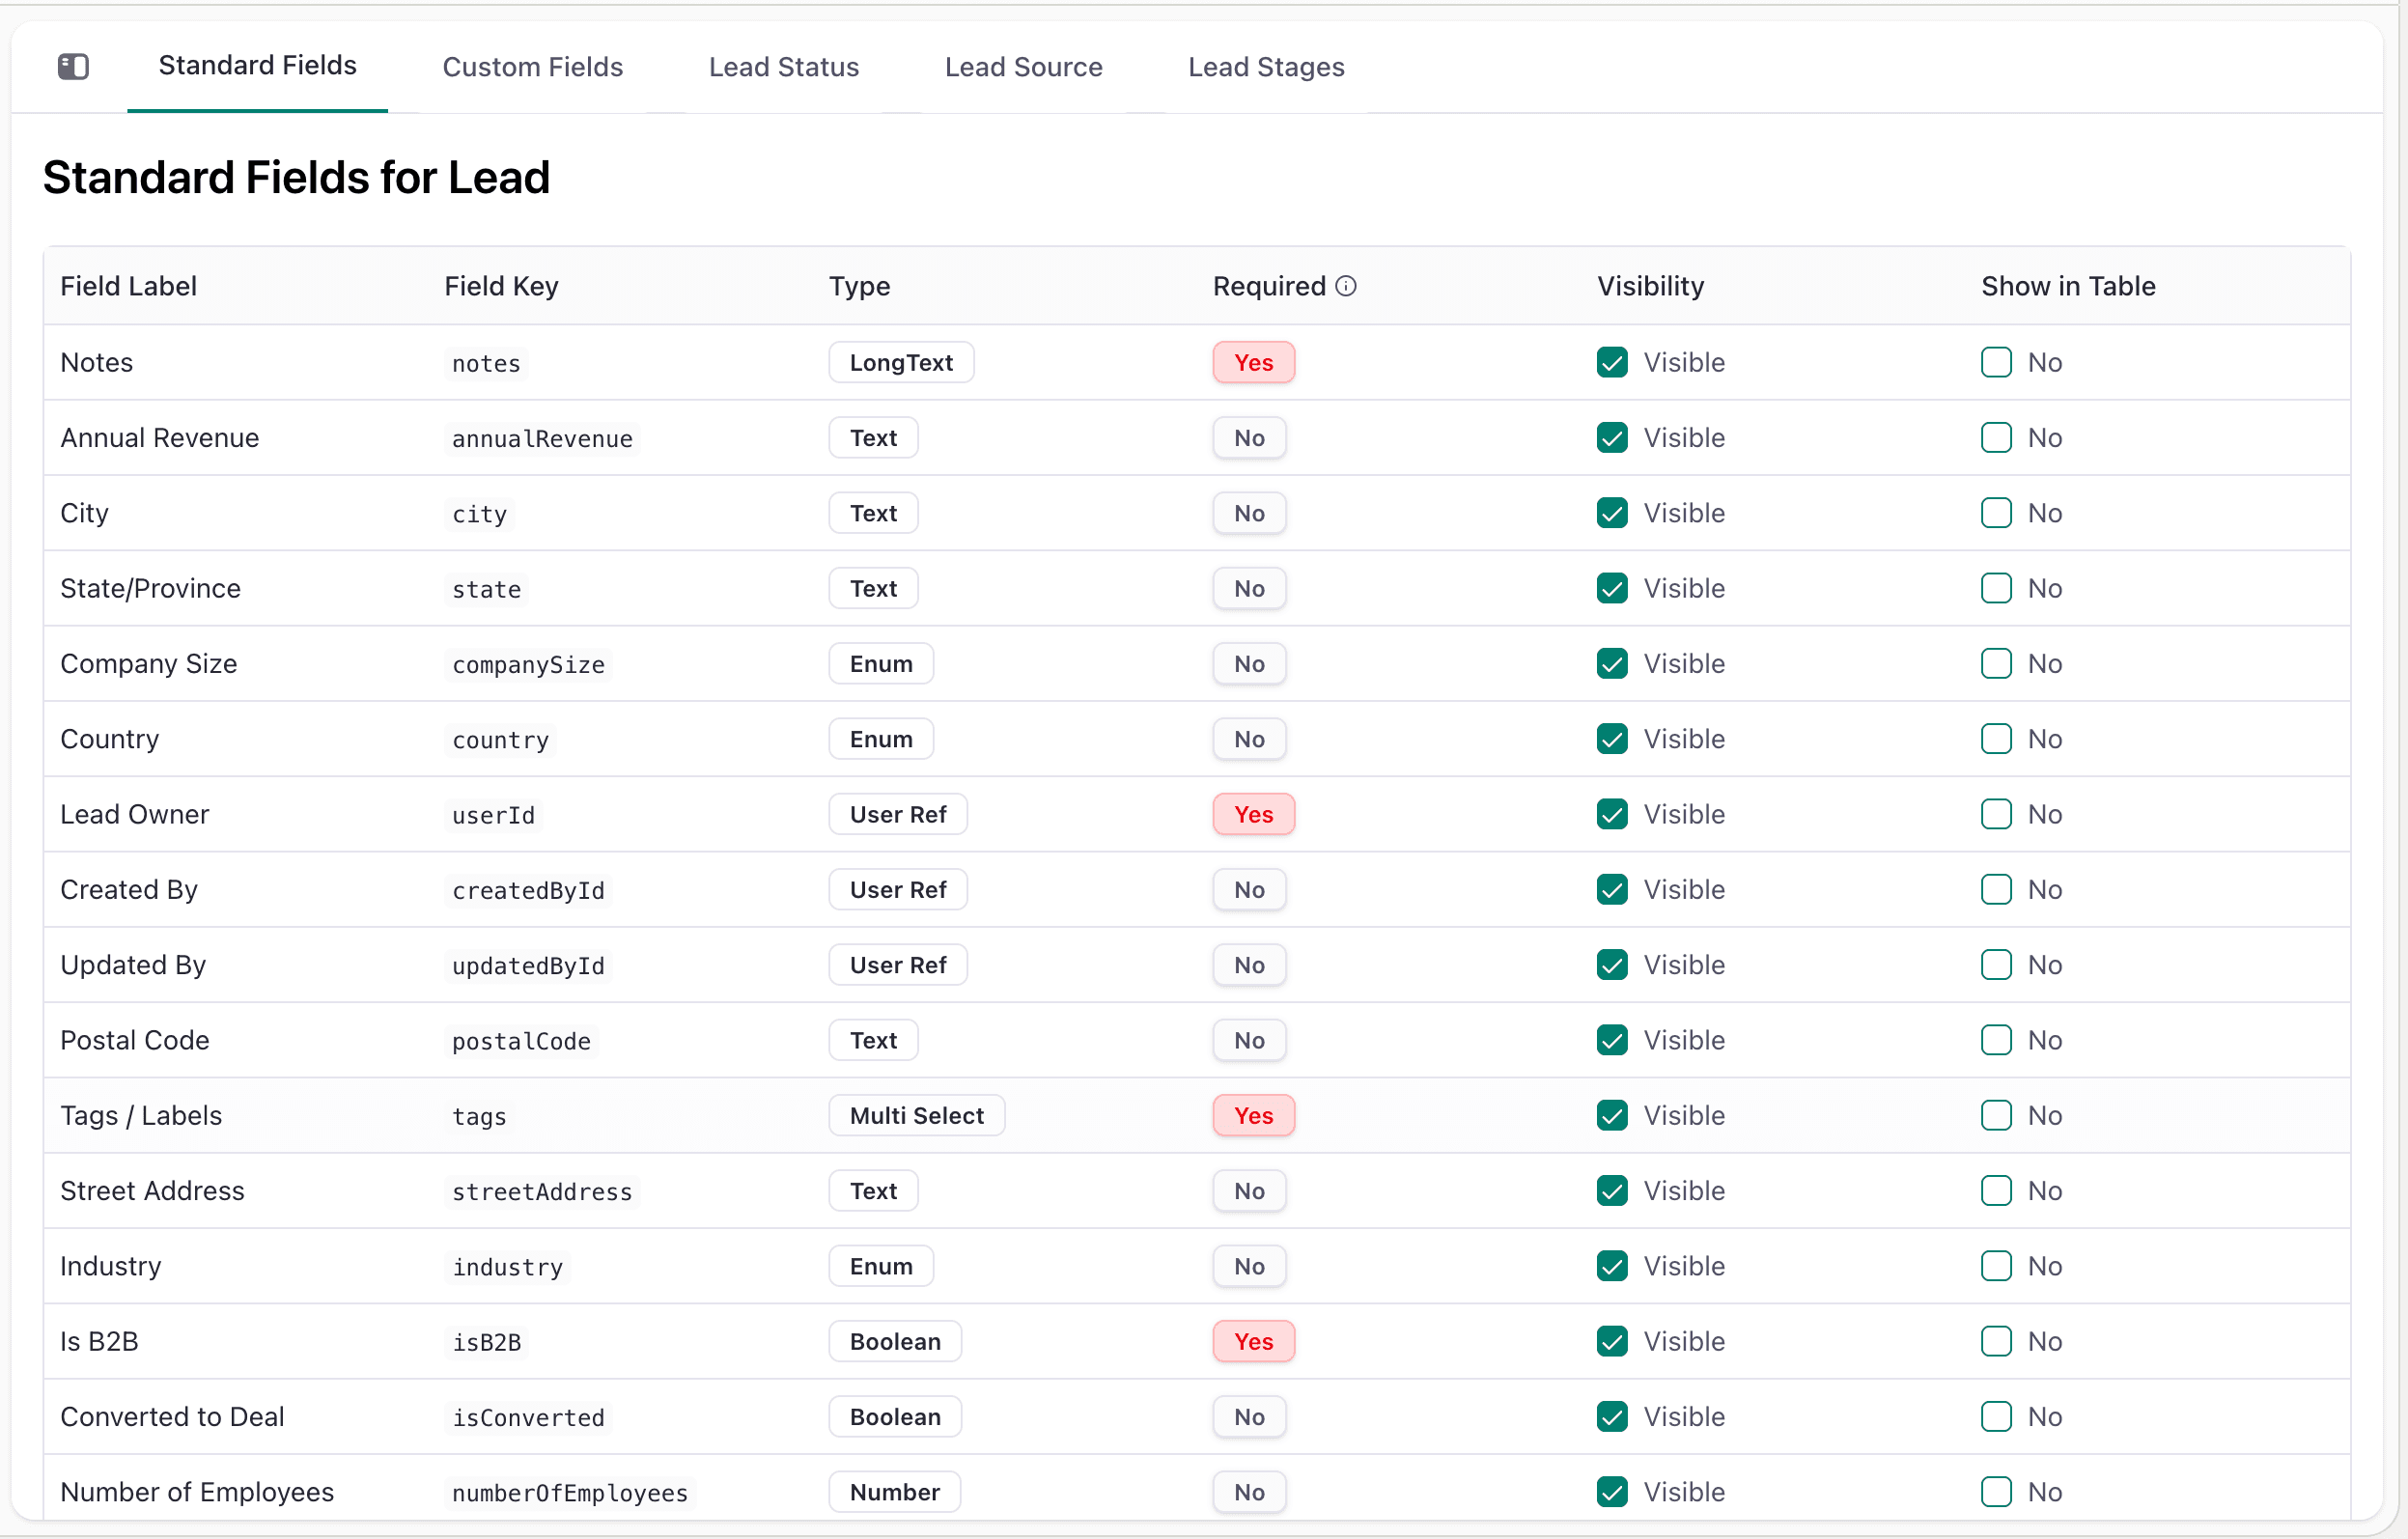The height and width of the screenshot is (1539, 2408).
Task: Select the Lead Stages tab
Action: (x=1266, y=67)
